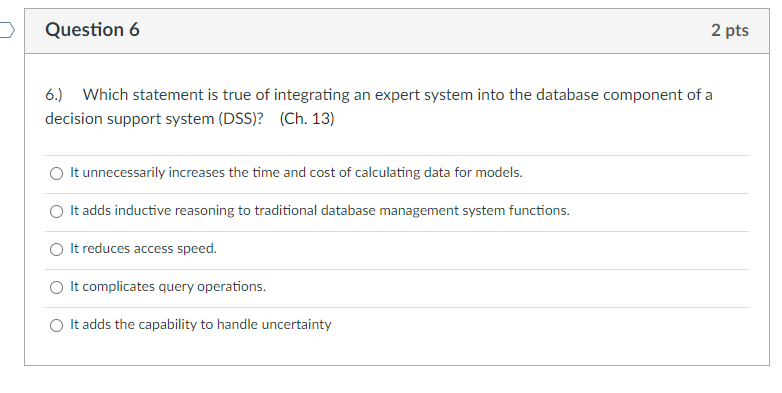The width and height of the screenshot is (782, 393).
Task: Click the label text 'It complicates query operations.'
Action: (x=168, y=286)
